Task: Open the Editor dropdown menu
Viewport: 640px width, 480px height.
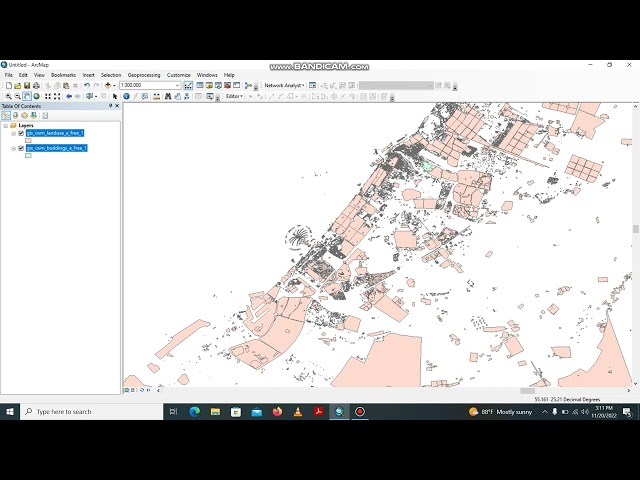Action: (x=234, y=96)
